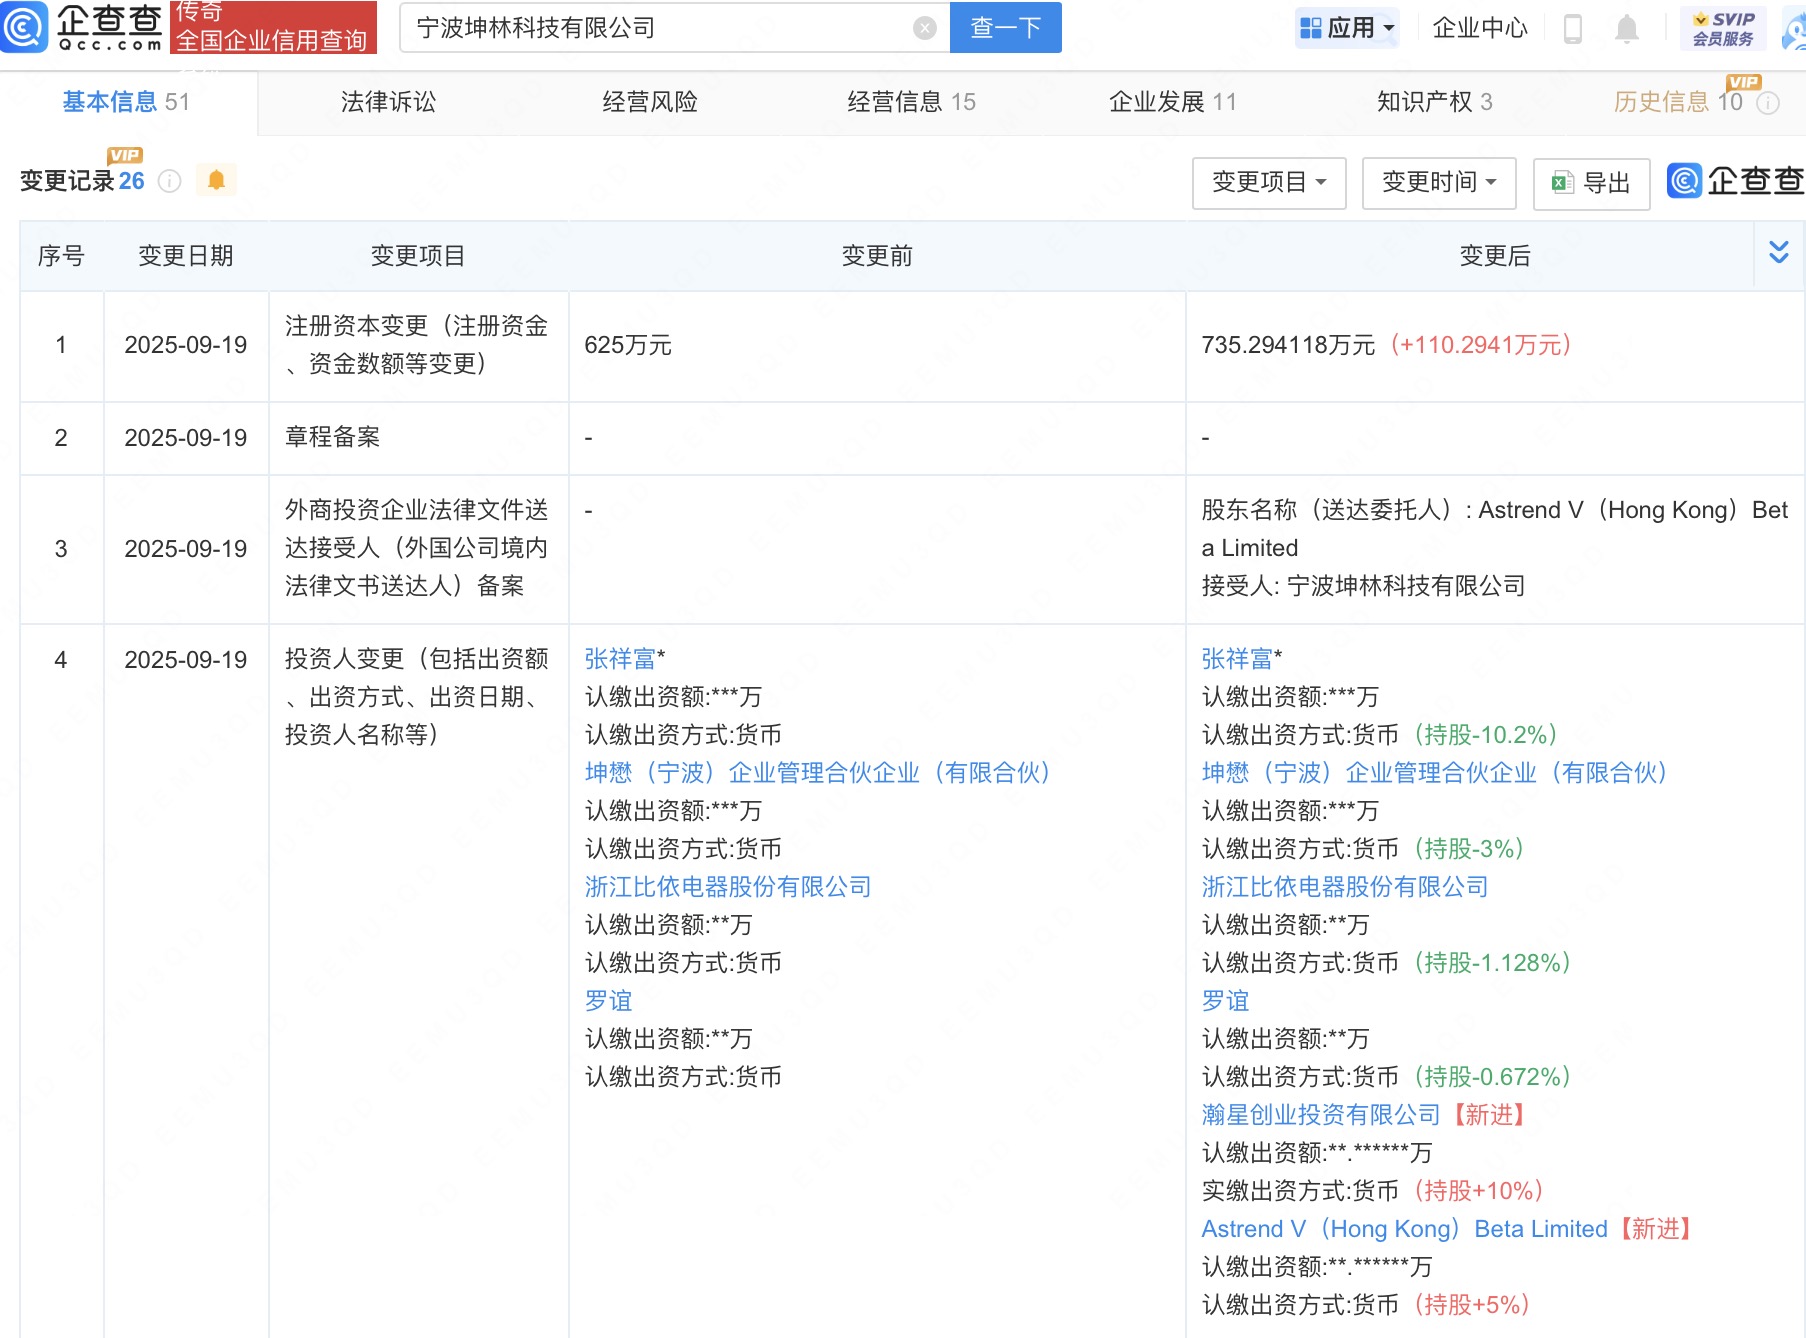This screenshot has height=1338, width=1806.
Task: Open 瀚星创业投资有限公司 link
Action: (x=1320, y=1115)
